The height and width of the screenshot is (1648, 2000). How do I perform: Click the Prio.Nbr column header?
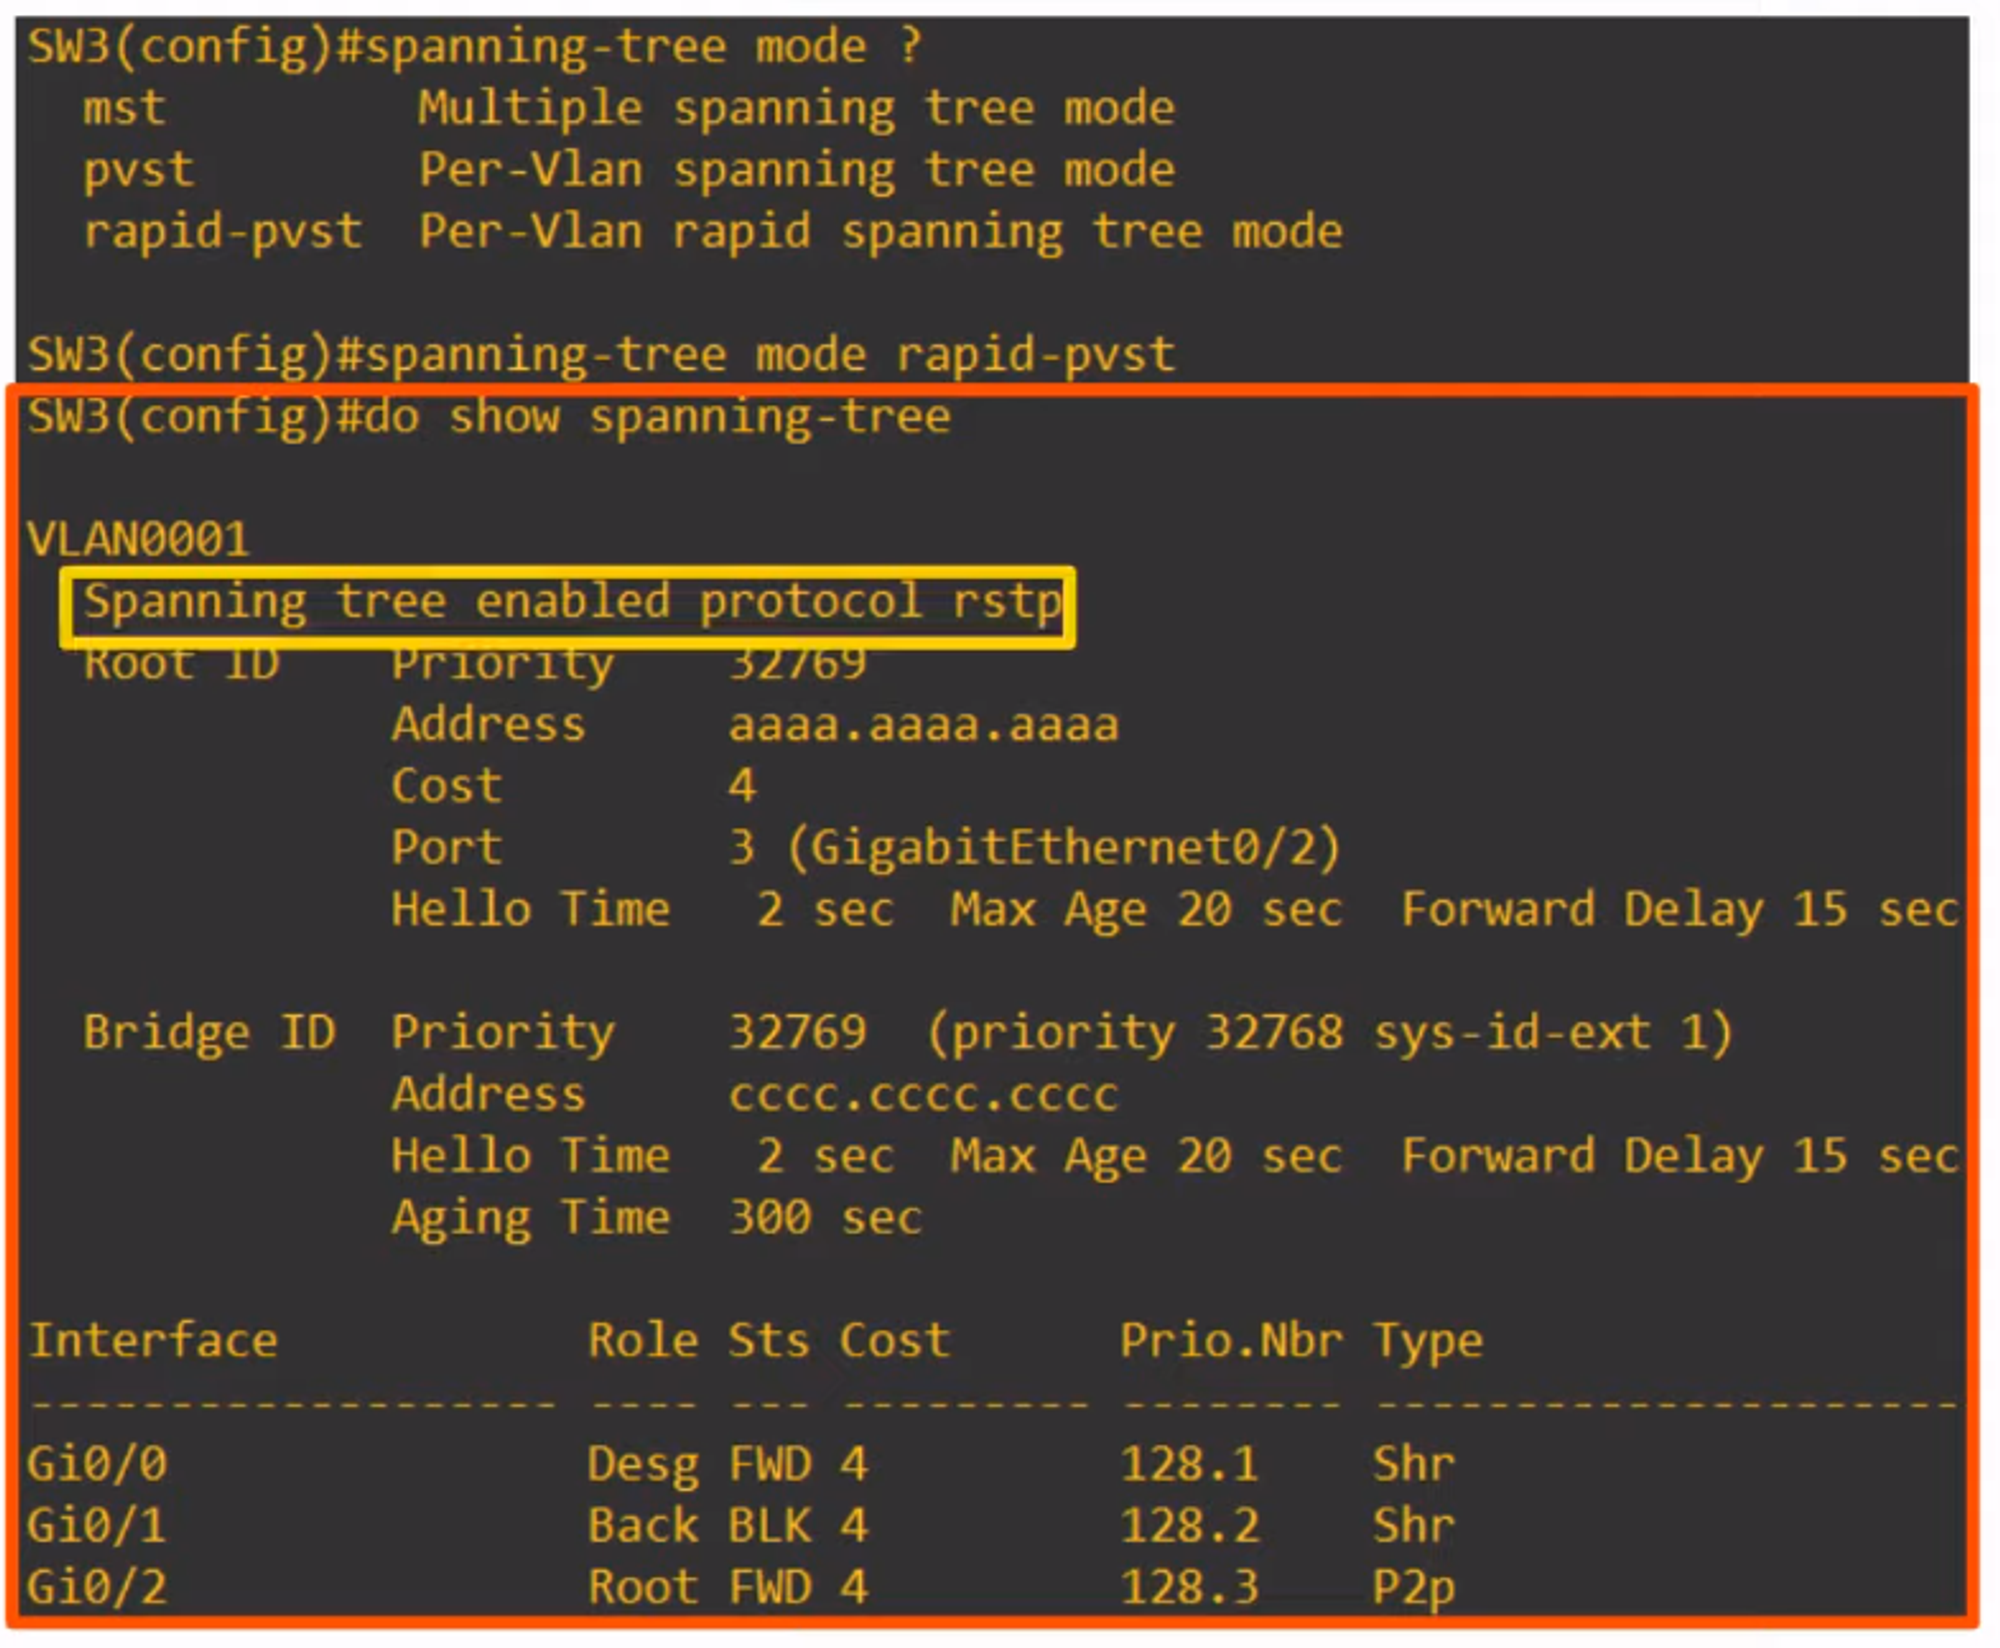[1230, 1341]
